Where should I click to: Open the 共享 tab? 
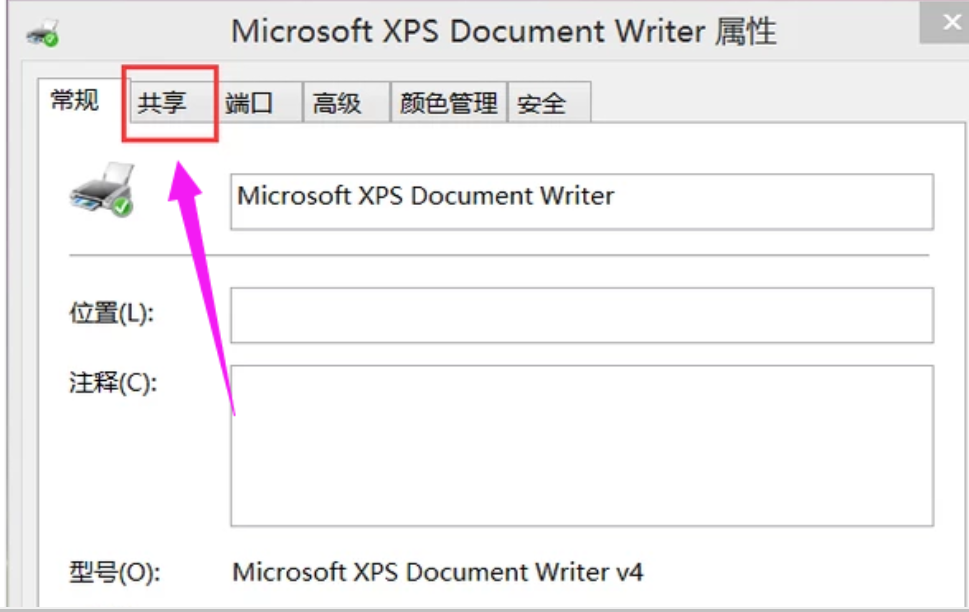point(162,103)
